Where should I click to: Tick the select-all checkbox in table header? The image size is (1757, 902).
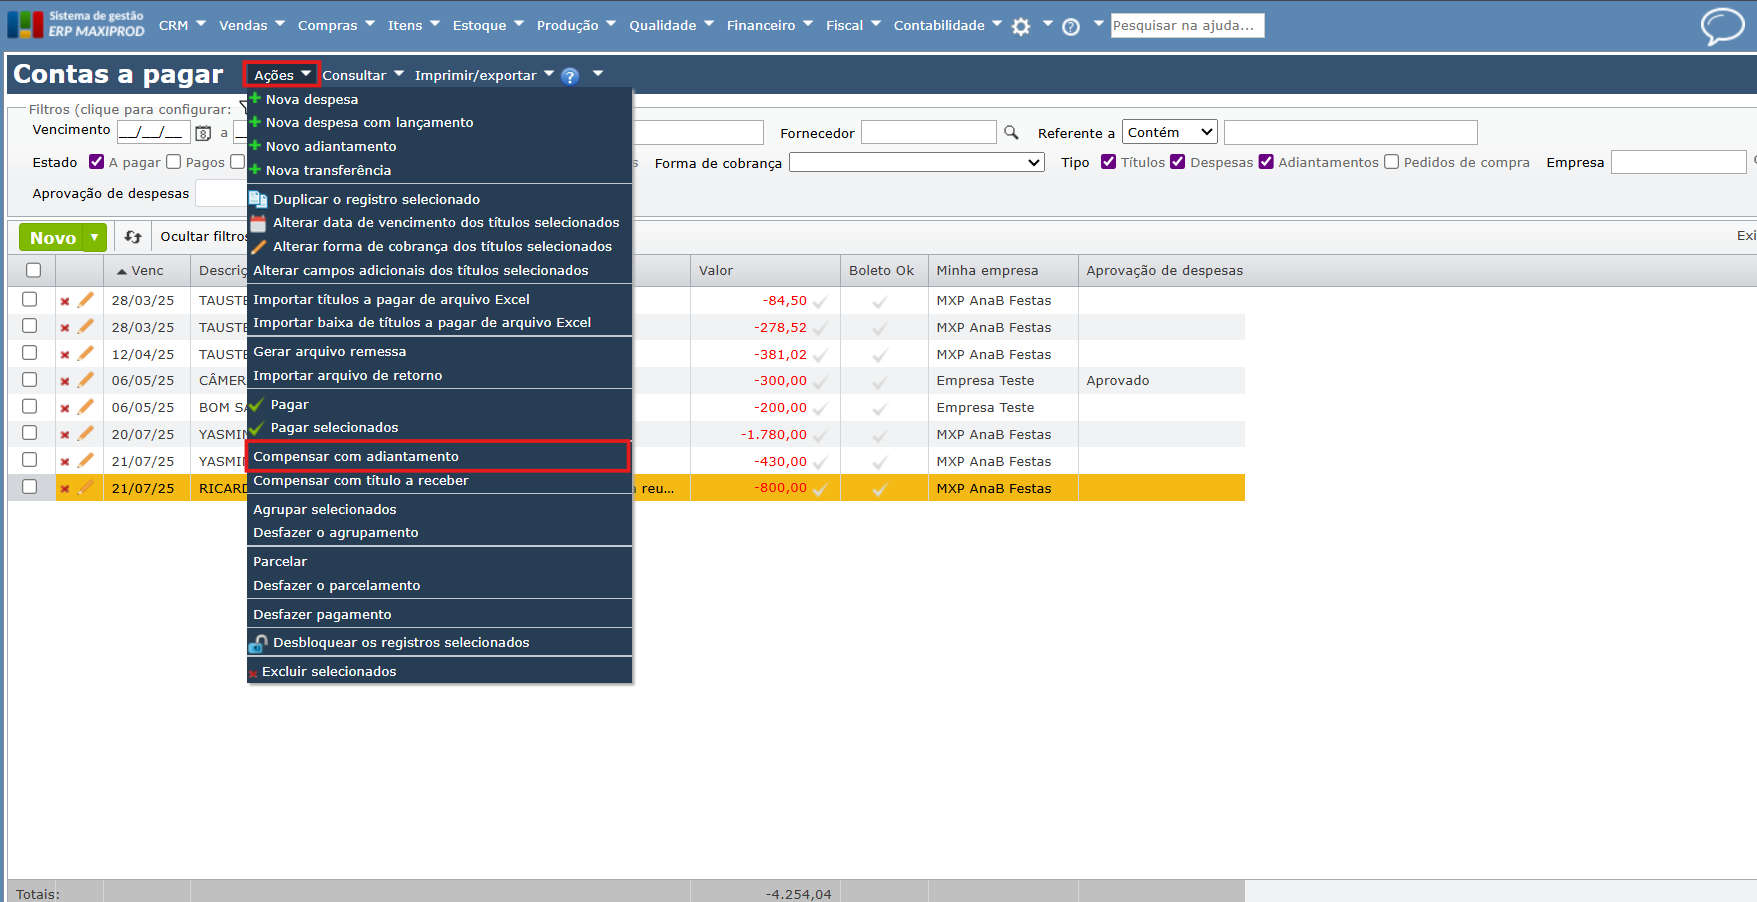coord(34,270)
